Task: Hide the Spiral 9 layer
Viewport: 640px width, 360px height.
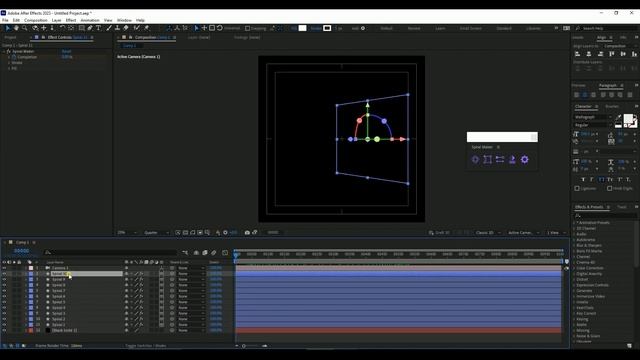Action: [x=4, y=280]
